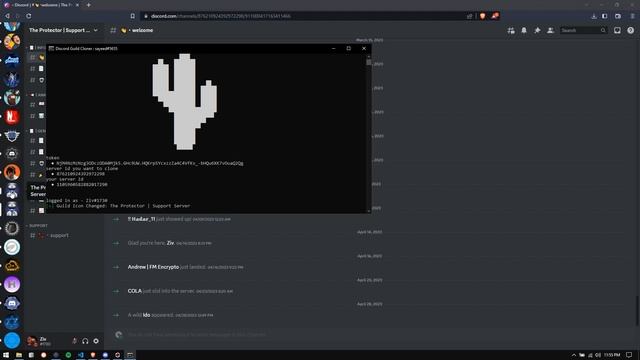640x360 pixels.
Task: Select the blue Discord-logo server icon
Action: coord(12,303)
